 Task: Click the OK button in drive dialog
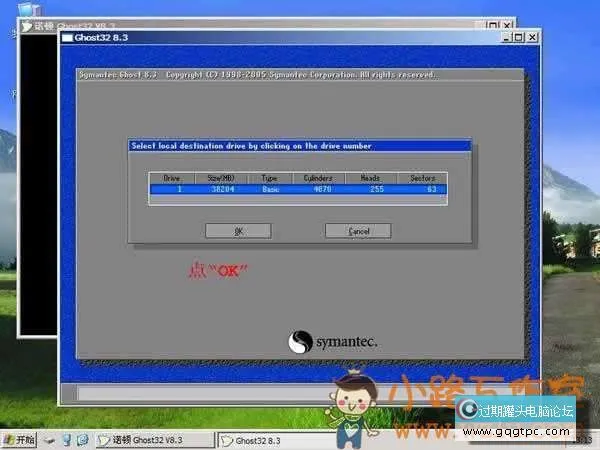tap(238, 231)
